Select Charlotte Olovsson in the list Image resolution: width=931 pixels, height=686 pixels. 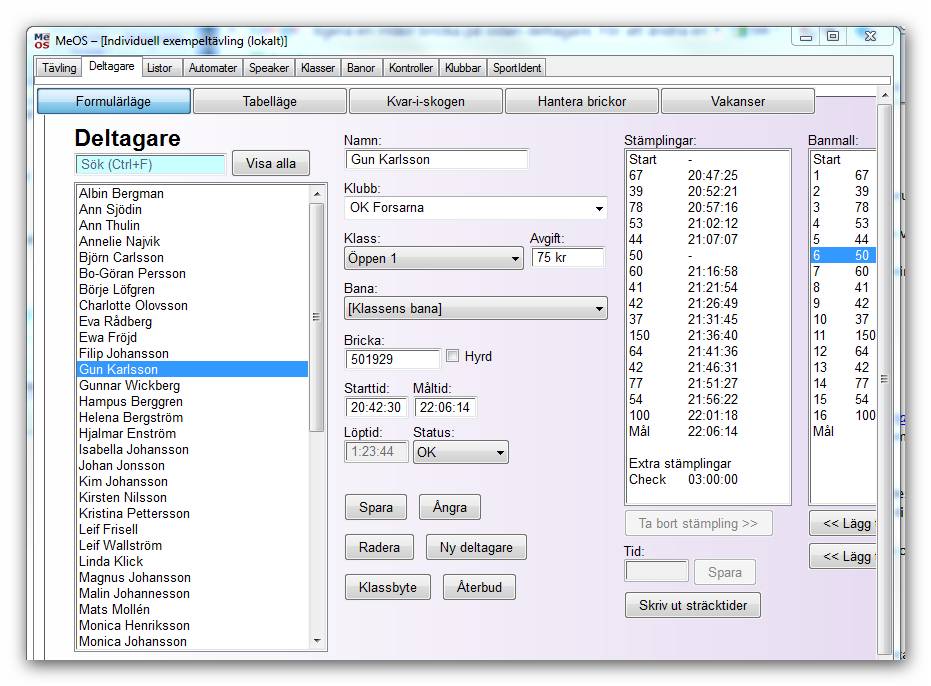coord(192,306)
